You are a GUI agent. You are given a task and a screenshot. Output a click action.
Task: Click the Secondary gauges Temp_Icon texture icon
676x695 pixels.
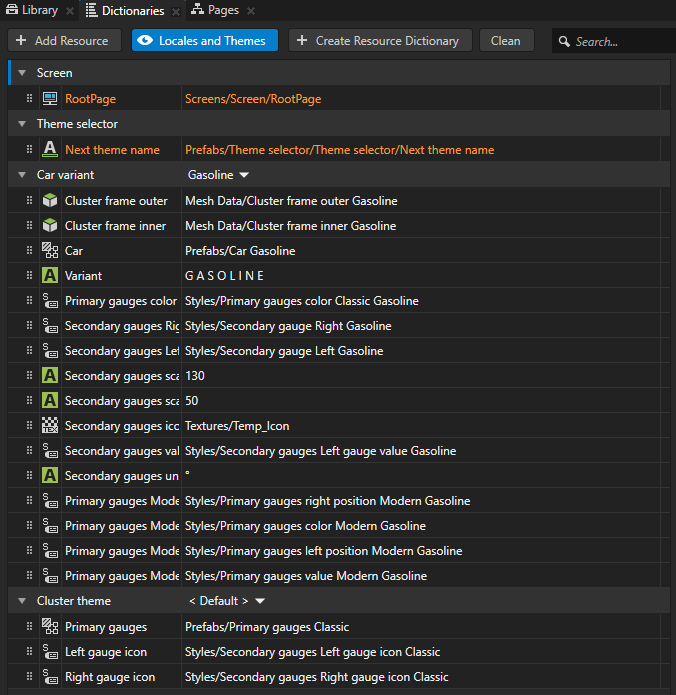pyautogui.click(x=50, y=426)
